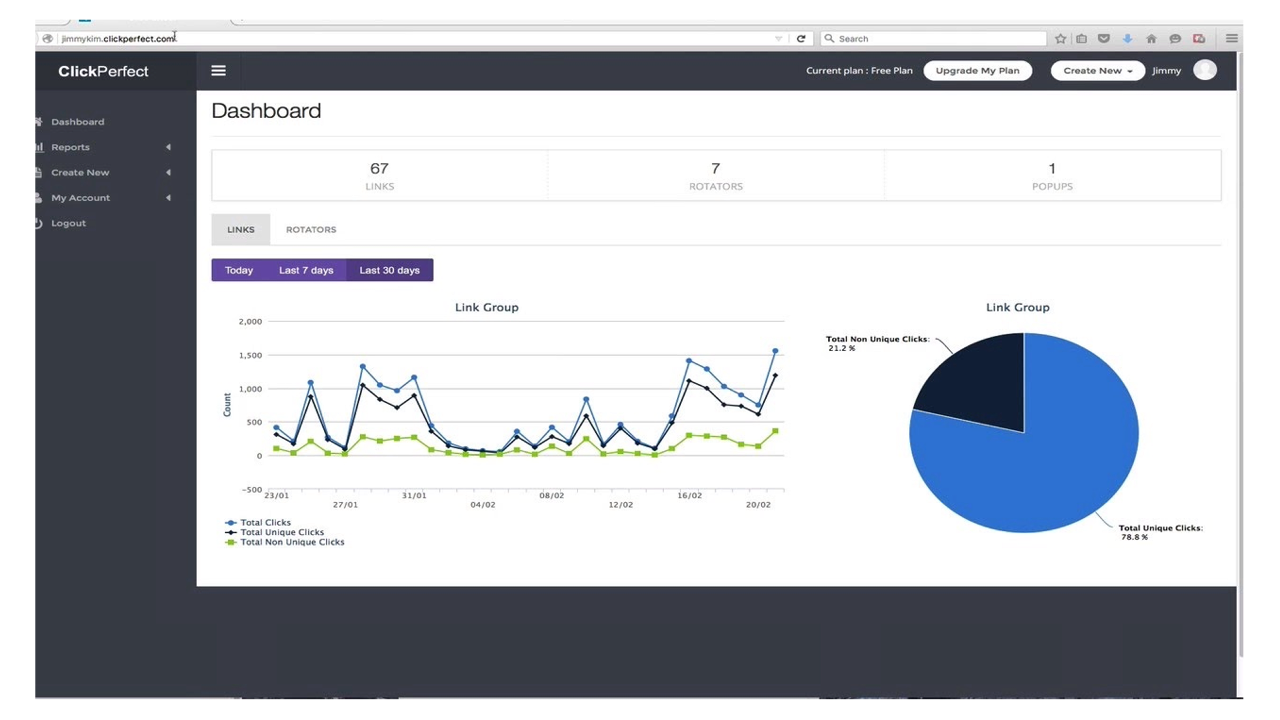Click the Create New icon in the sidebar

point(39,172)
